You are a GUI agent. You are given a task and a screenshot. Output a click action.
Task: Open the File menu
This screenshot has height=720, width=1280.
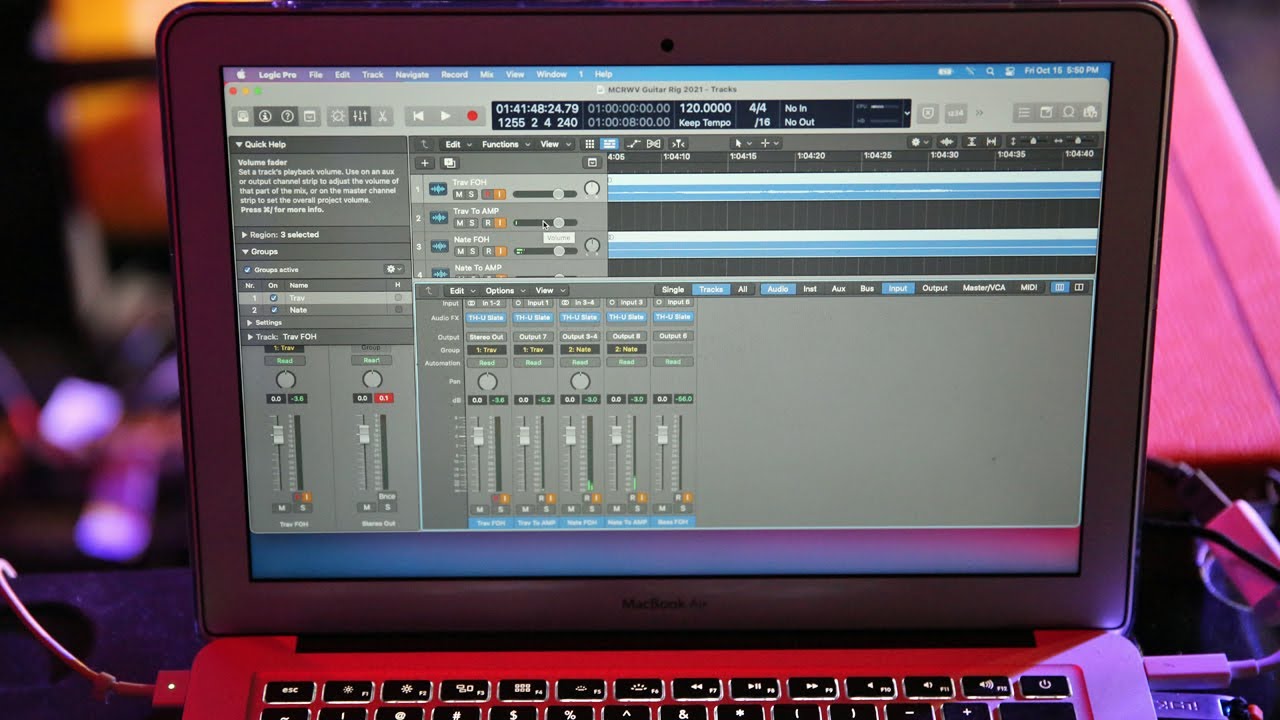316,75
